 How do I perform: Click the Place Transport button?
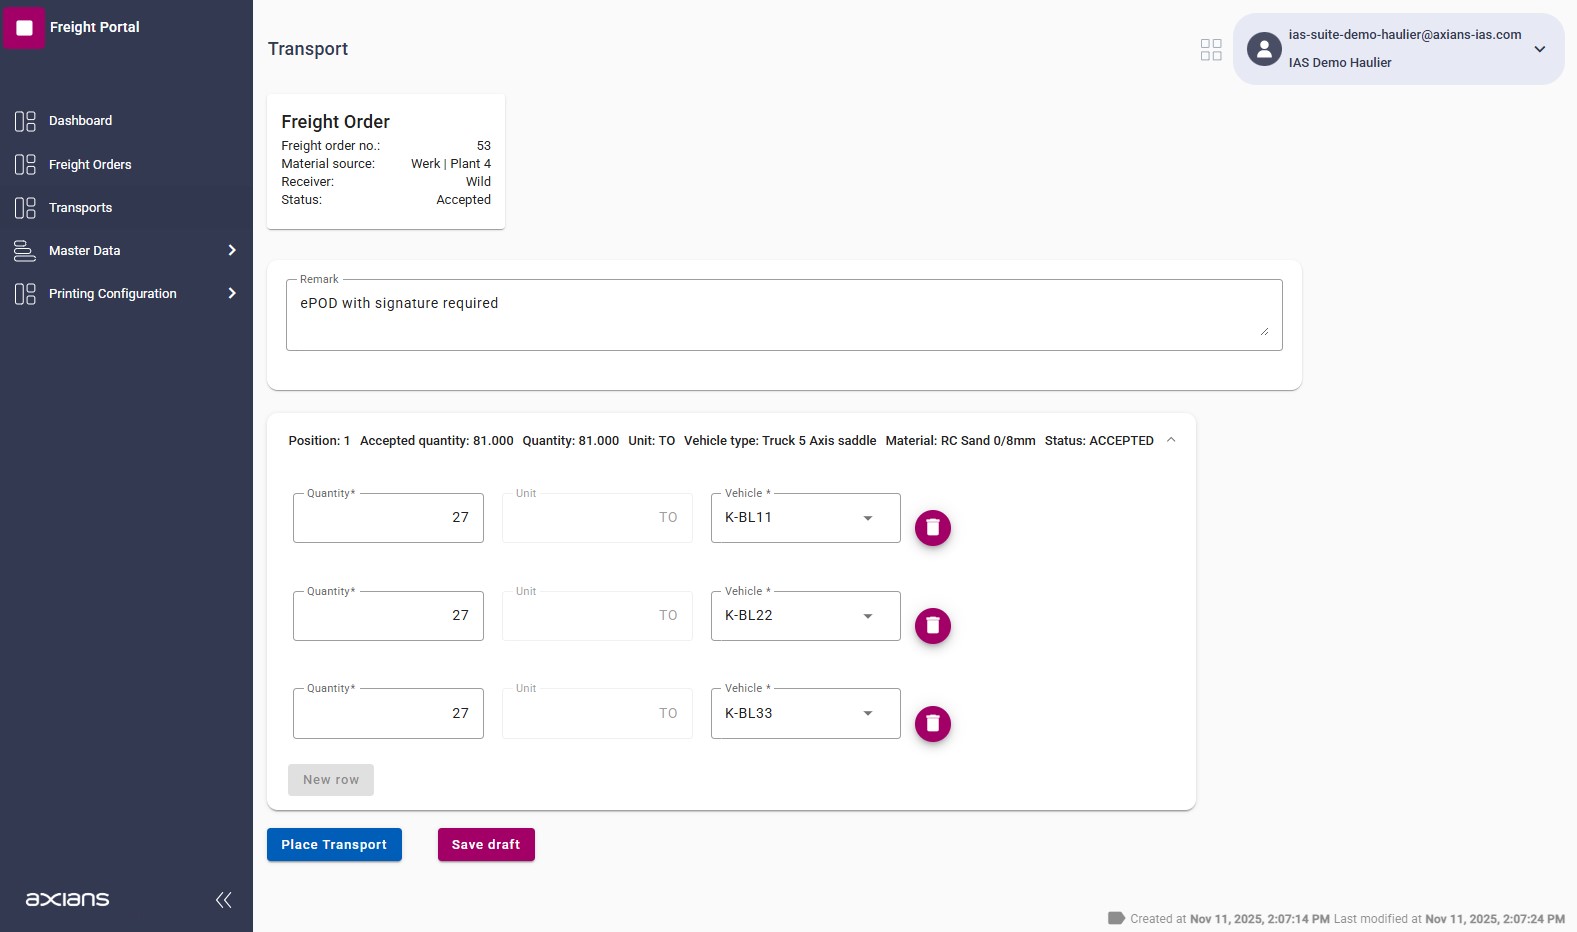coord(334,845)
